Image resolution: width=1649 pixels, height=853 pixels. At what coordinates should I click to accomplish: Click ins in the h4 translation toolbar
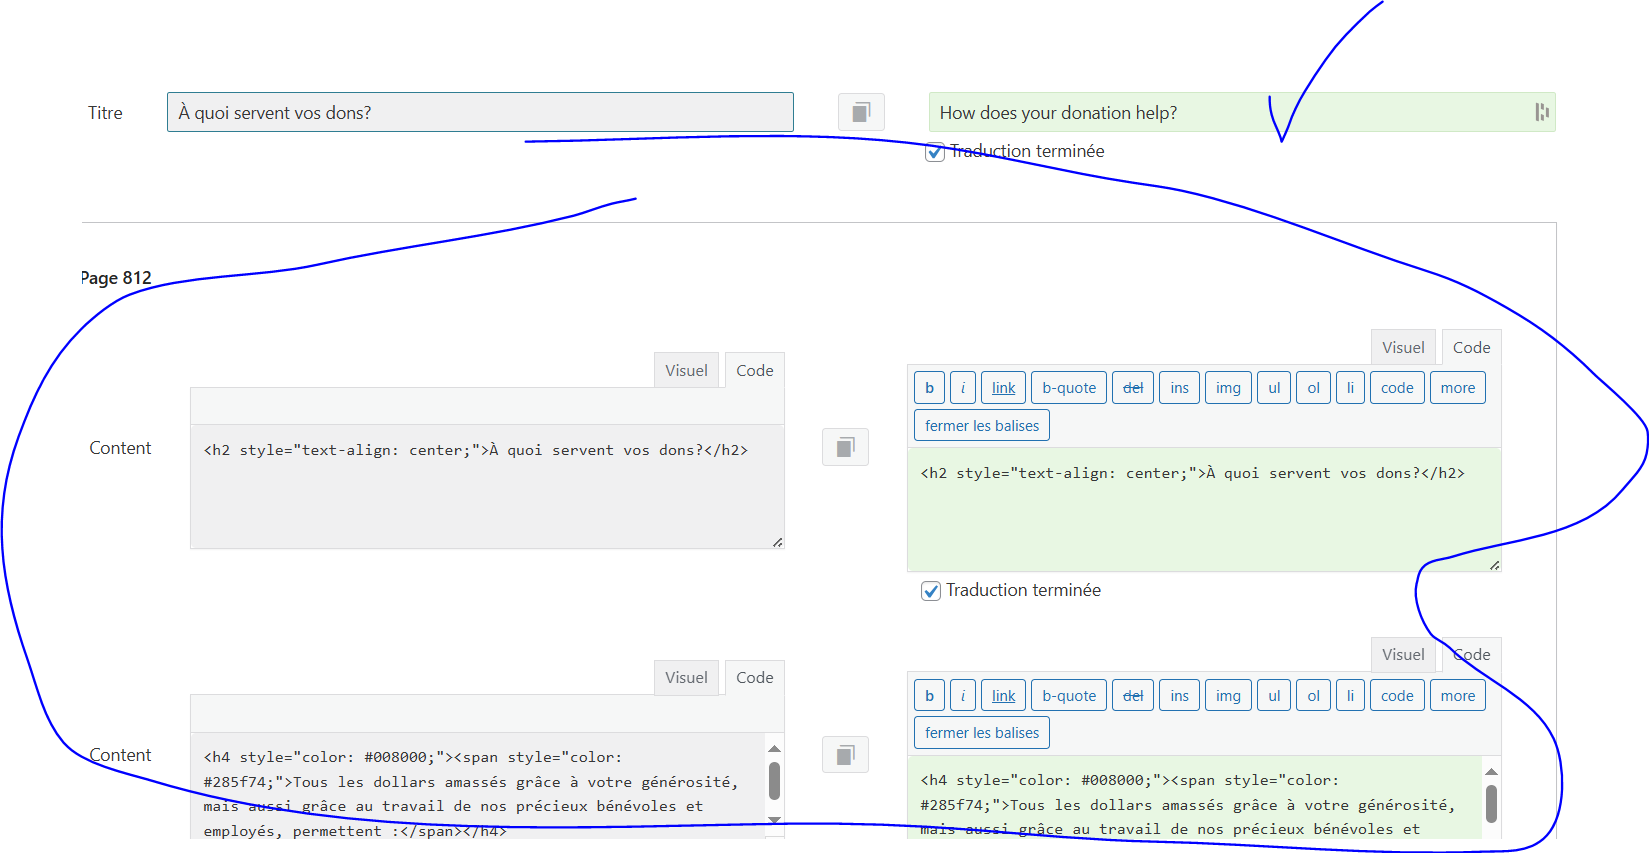tap(1180, 696)
